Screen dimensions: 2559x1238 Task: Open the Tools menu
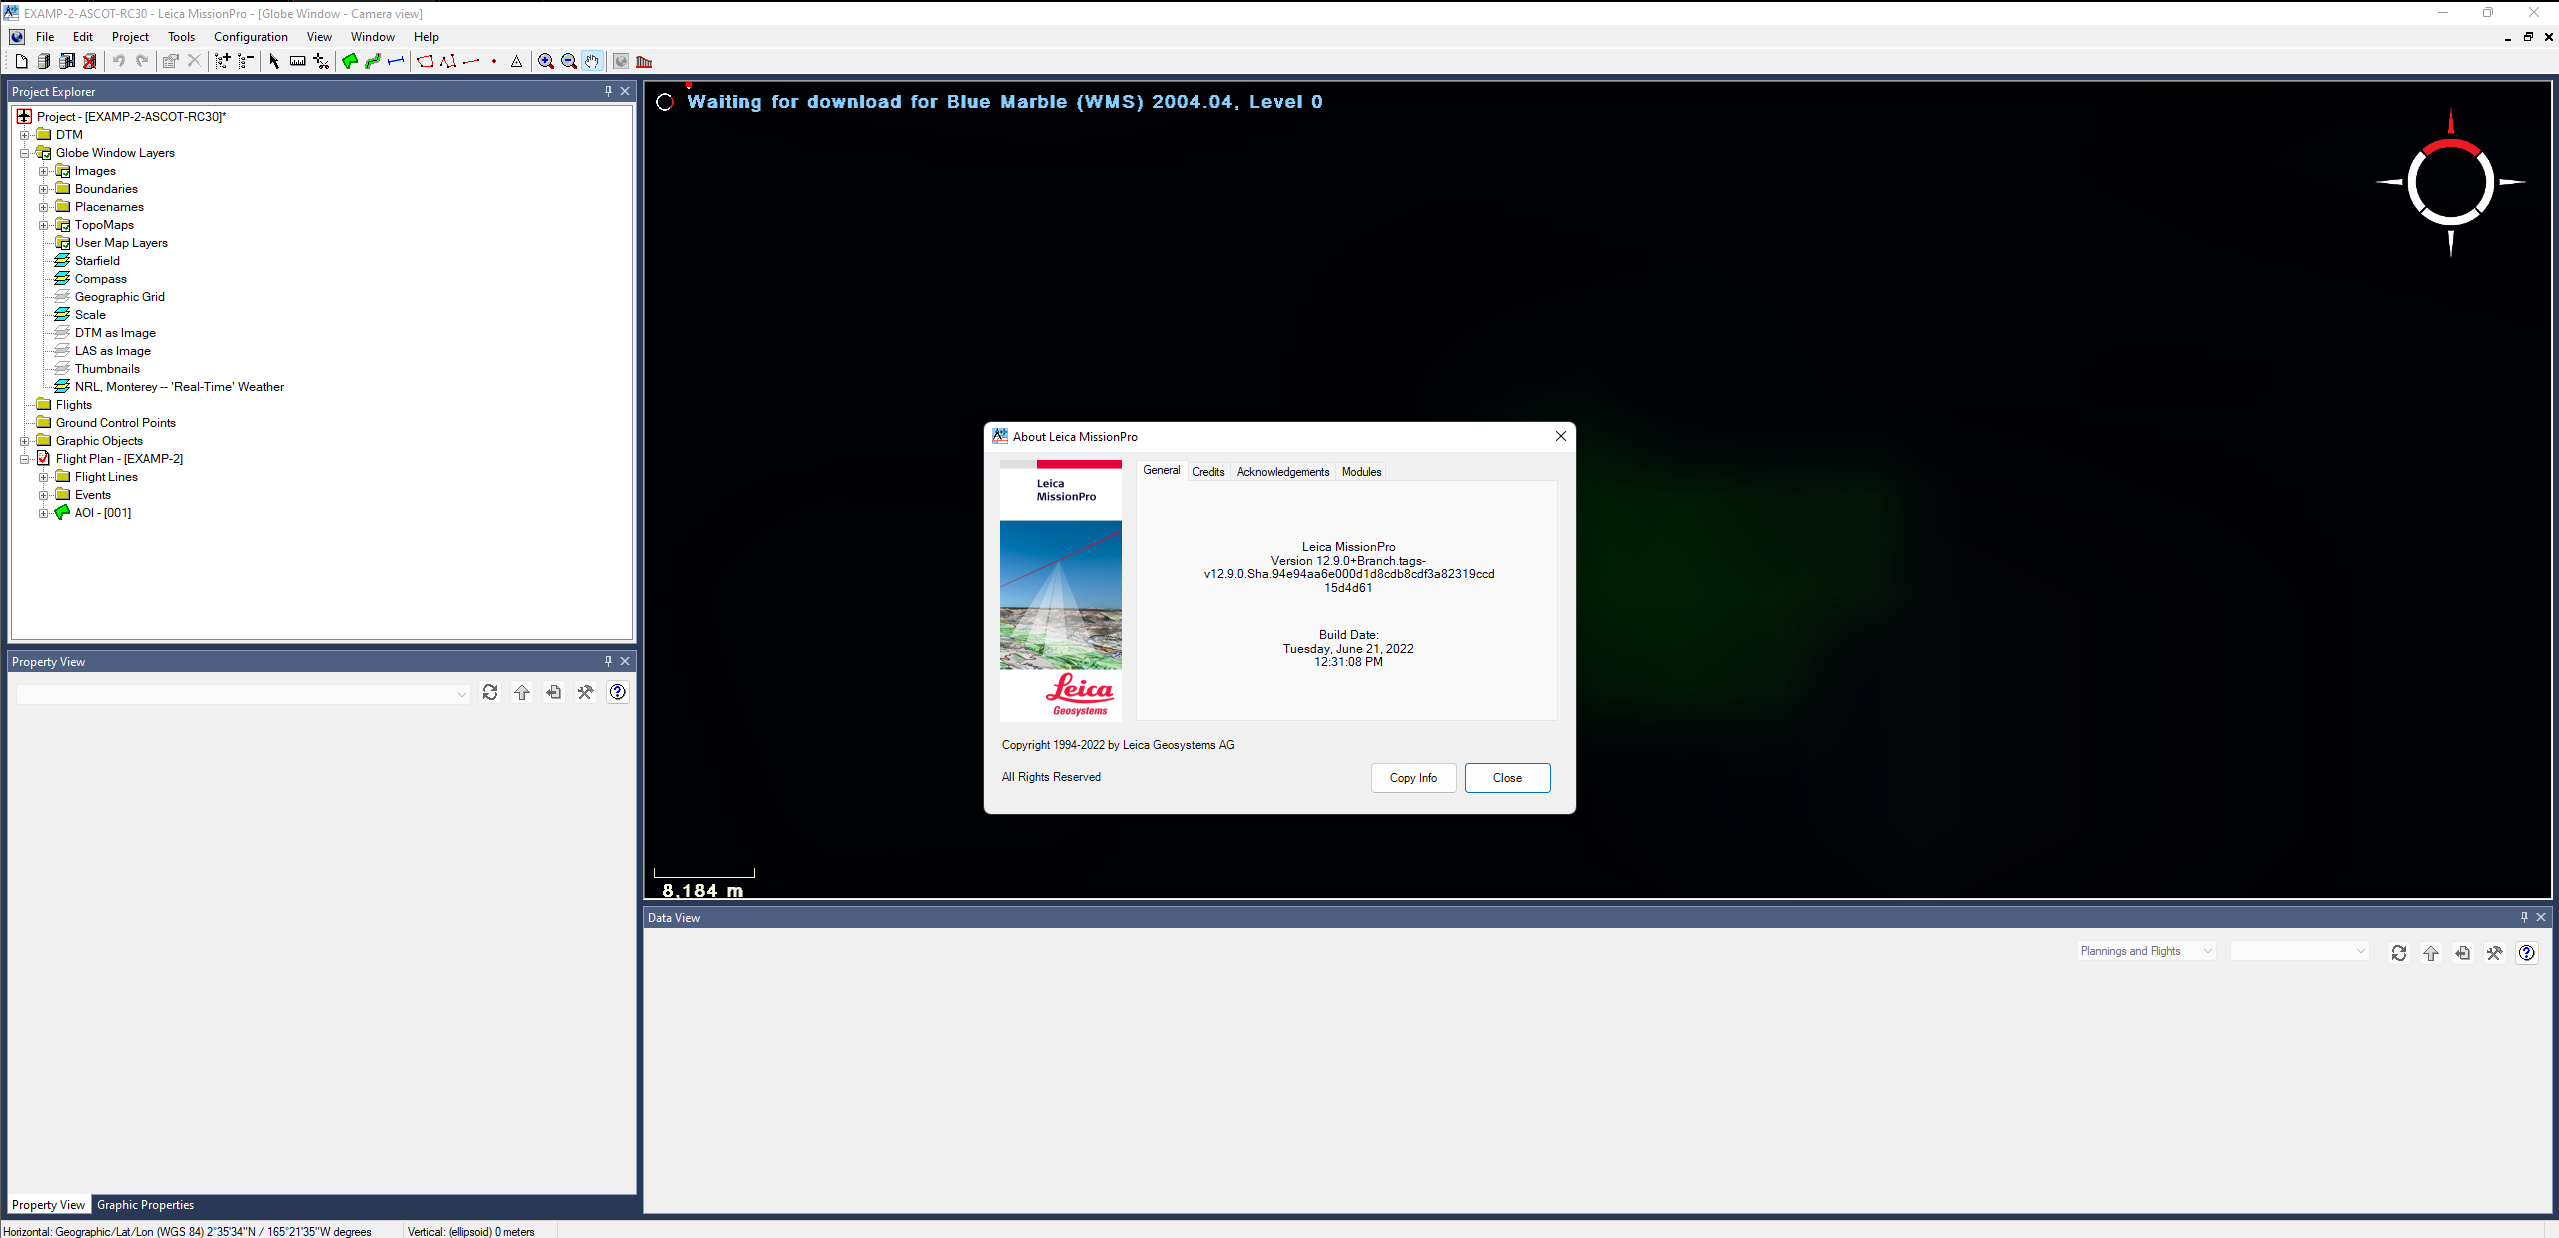(181, 37)
